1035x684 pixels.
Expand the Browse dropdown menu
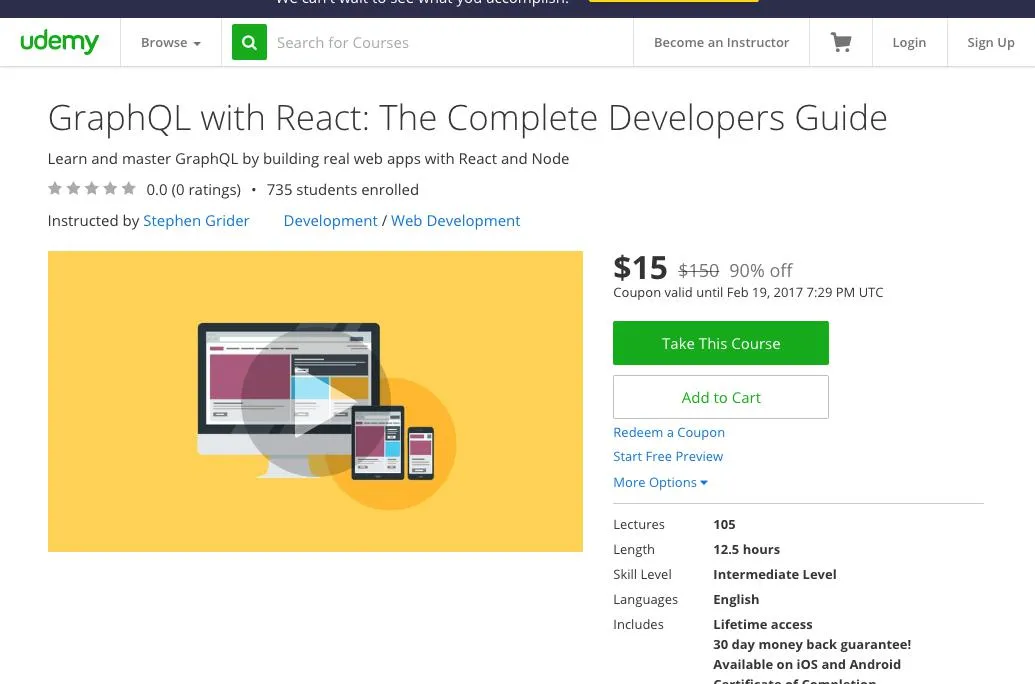(x=170, y=43)
